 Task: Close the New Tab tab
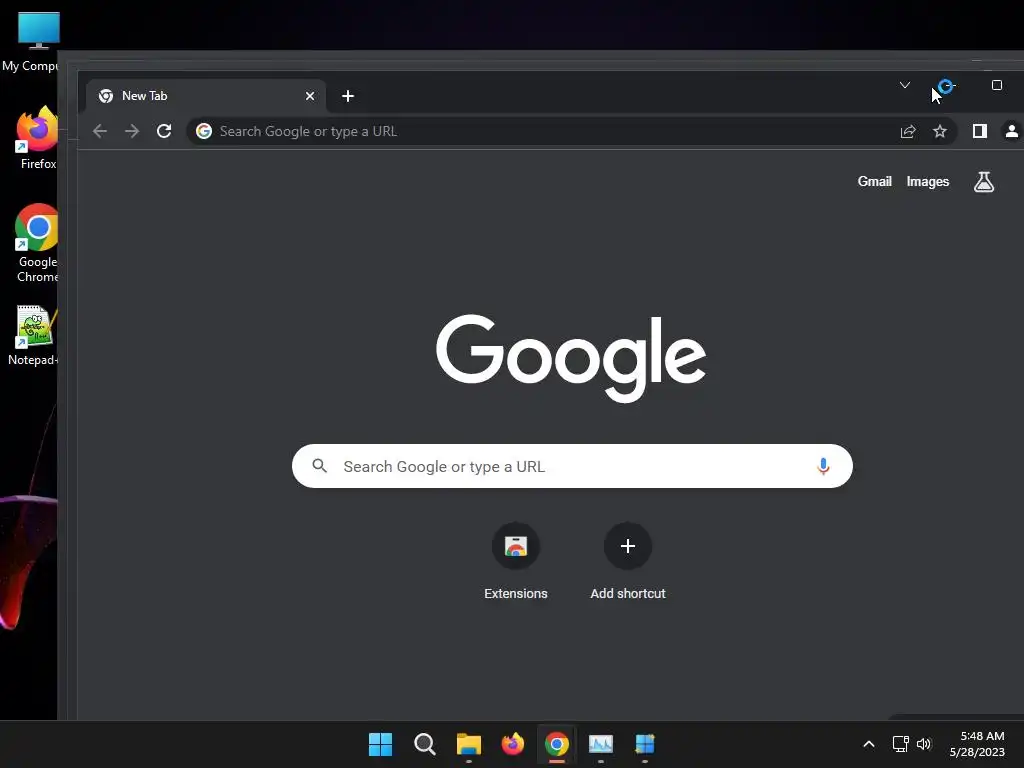(310, 96)
